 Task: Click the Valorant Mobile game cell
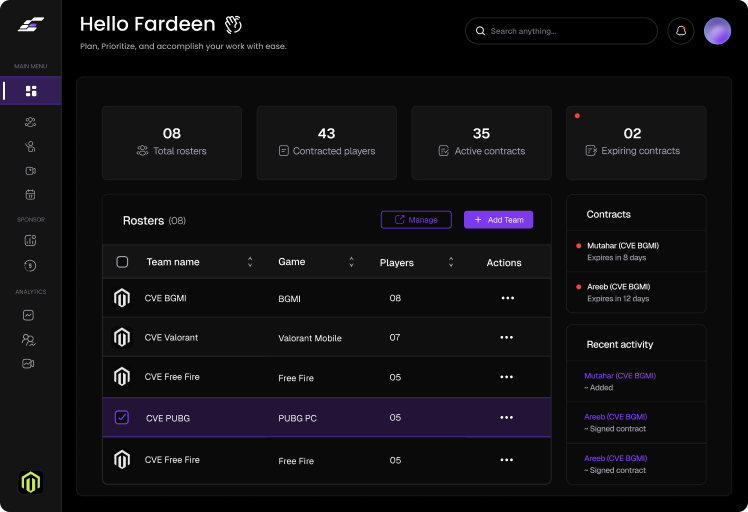(x=310, y=338)
